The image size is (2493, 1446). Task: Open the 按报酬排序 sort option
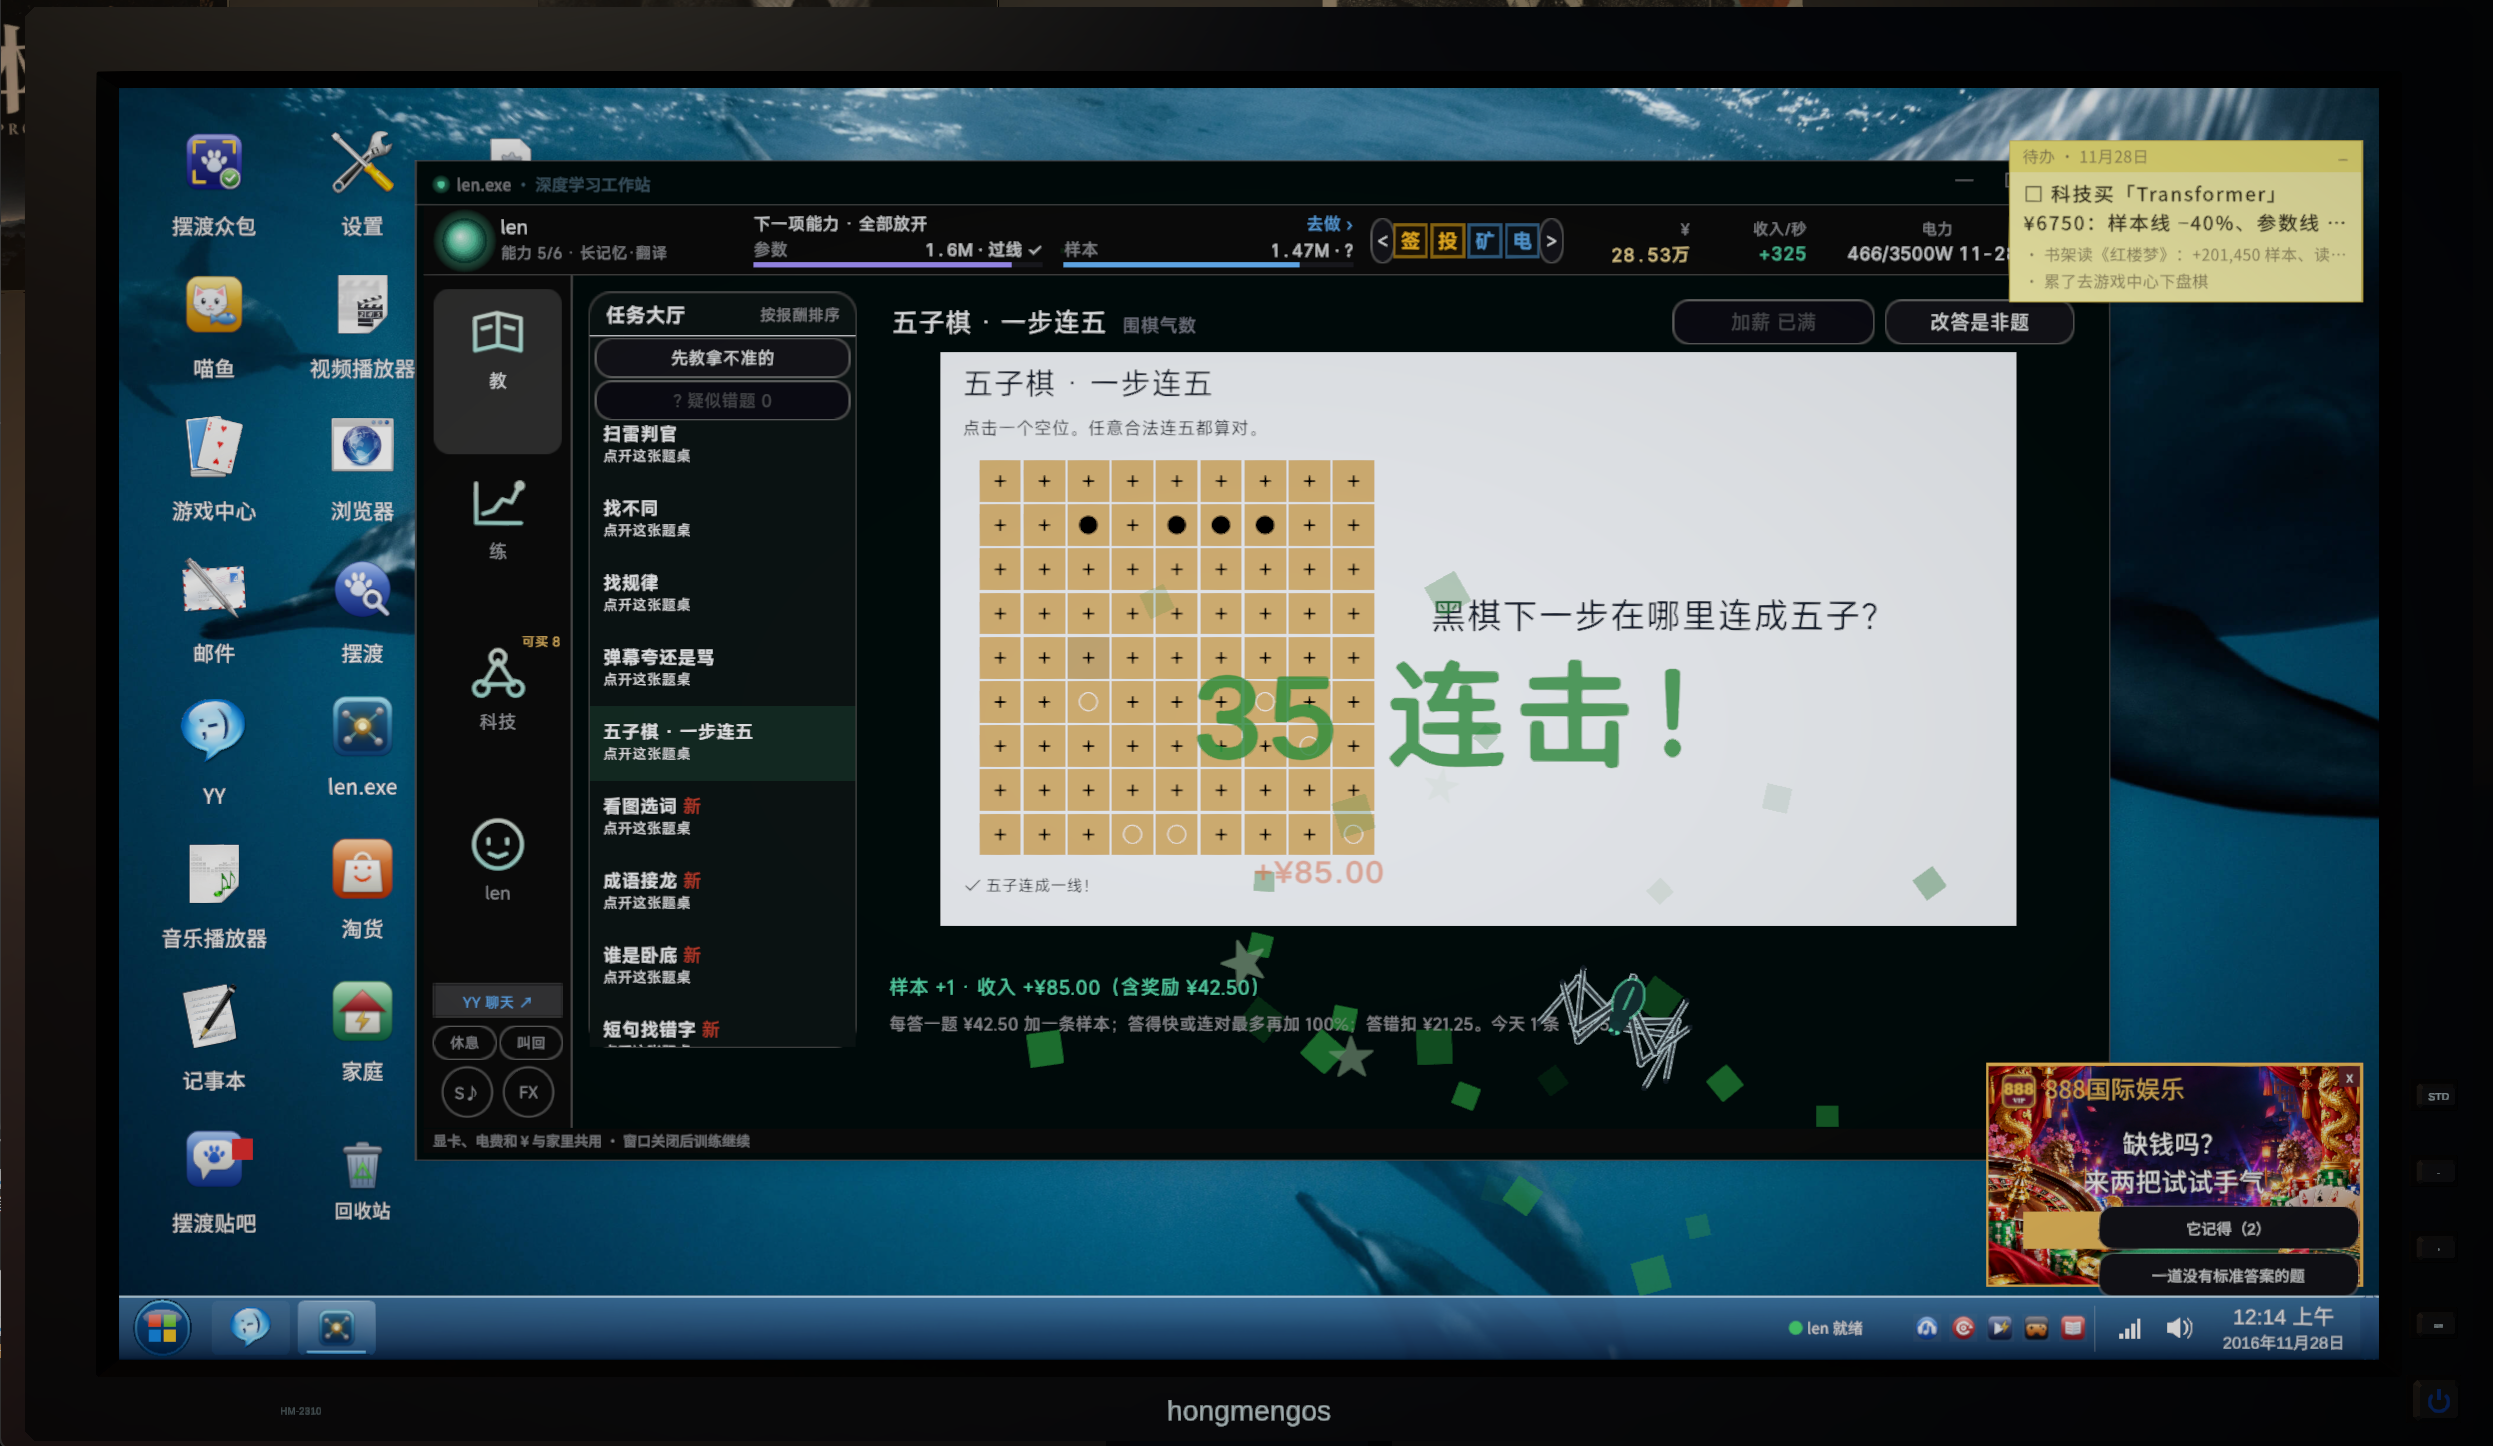click(x=799, y=315)
